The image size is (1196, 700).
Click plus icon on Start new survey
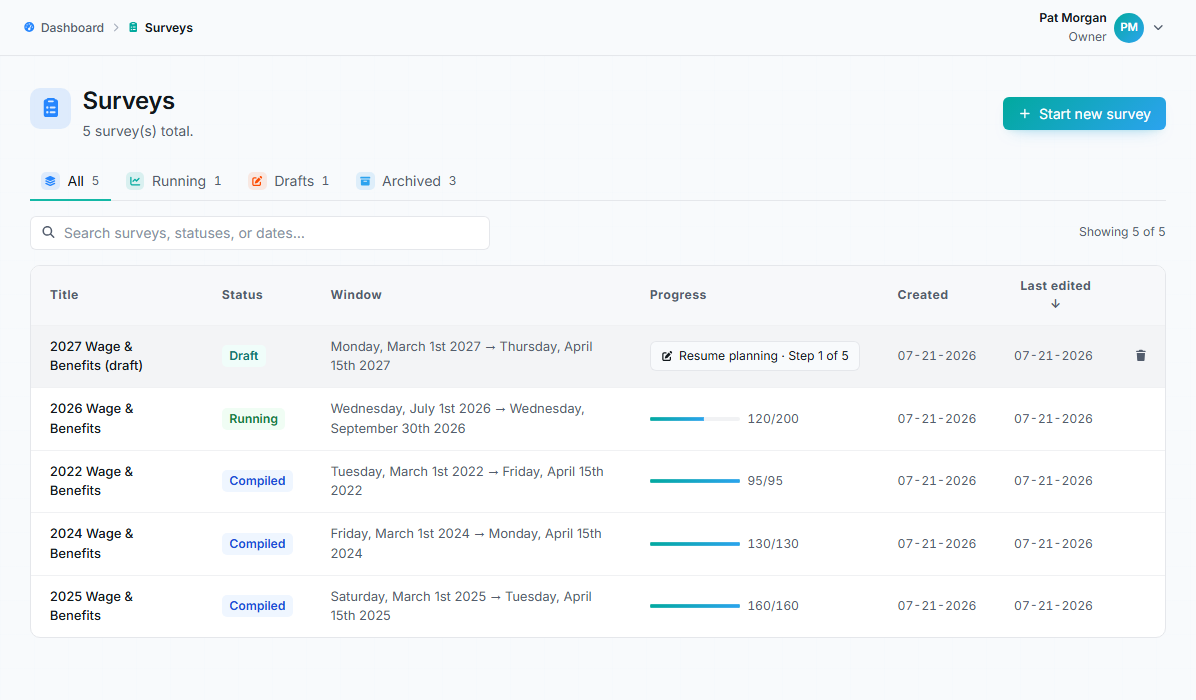coord(1024,114)
